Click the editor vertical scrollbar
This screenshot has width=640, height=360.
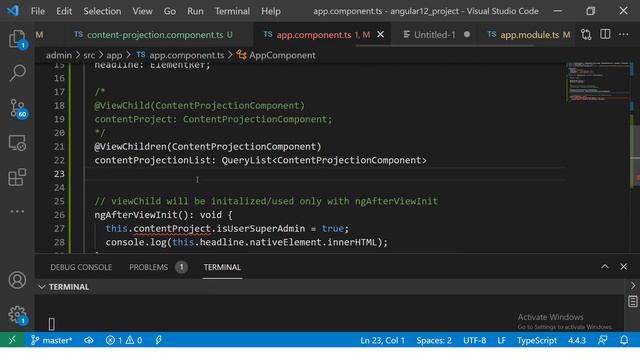(635, 155)
